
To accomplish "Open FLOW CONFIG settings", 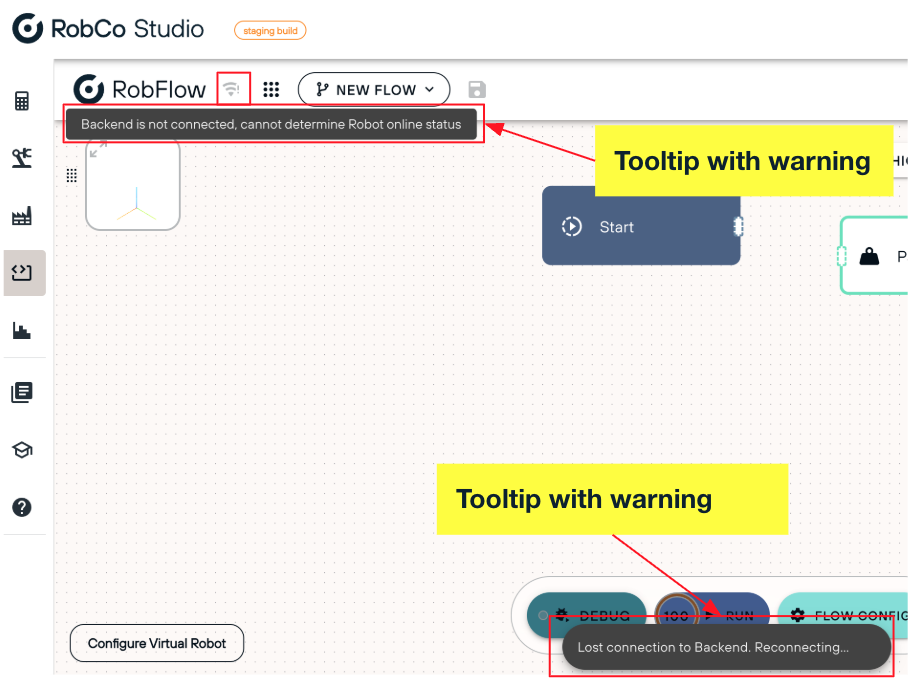I will (843, 616).
